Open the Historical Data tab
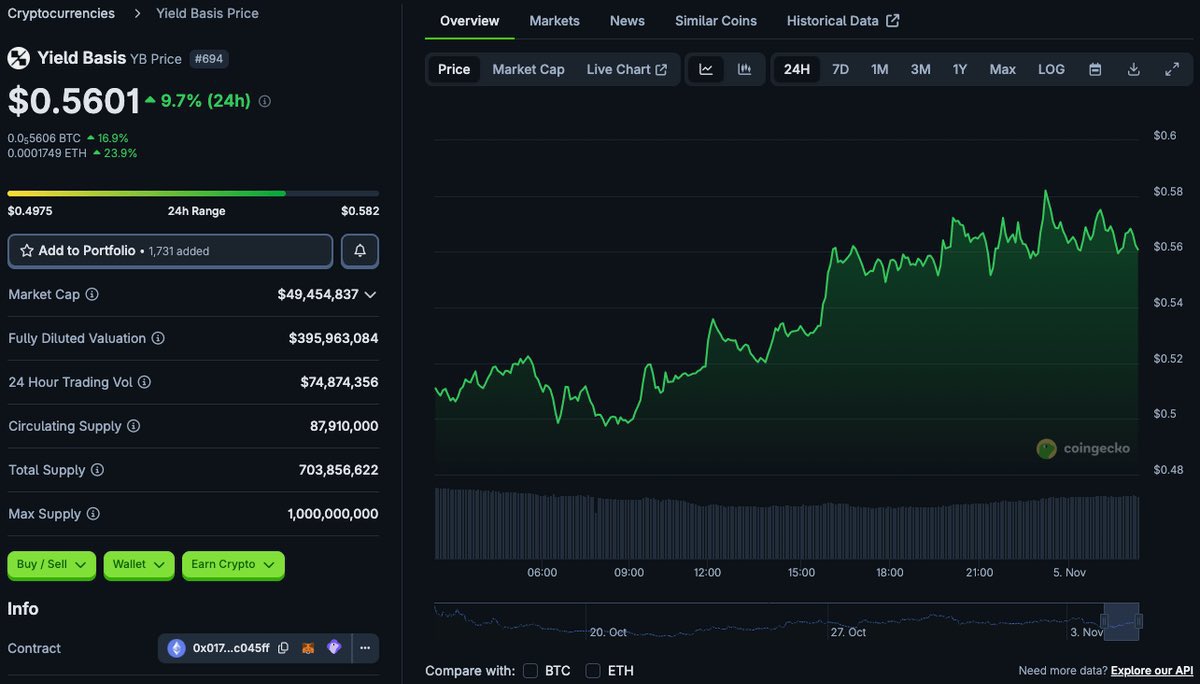This screenshot has height=684, width=1200. tap(842, 20)
